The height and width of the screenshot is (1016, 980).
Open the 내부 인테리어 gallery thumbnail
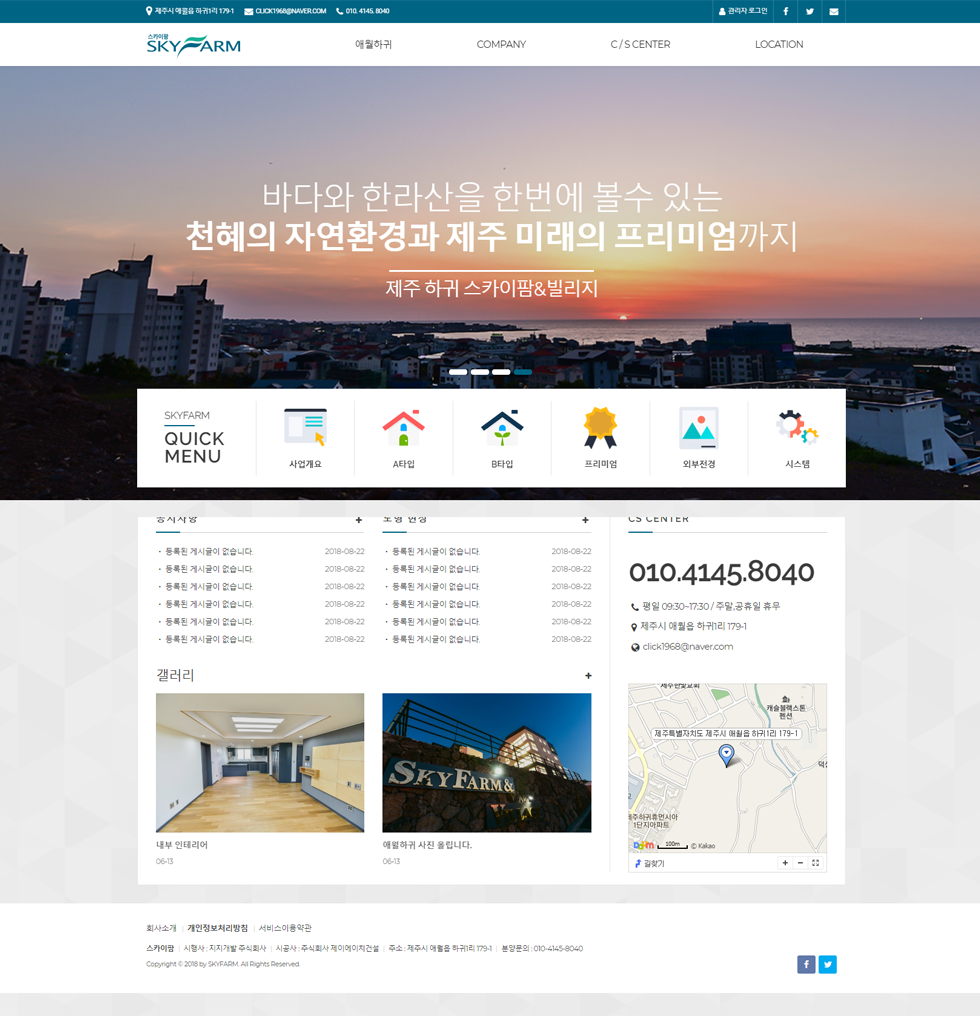[260, 763]
